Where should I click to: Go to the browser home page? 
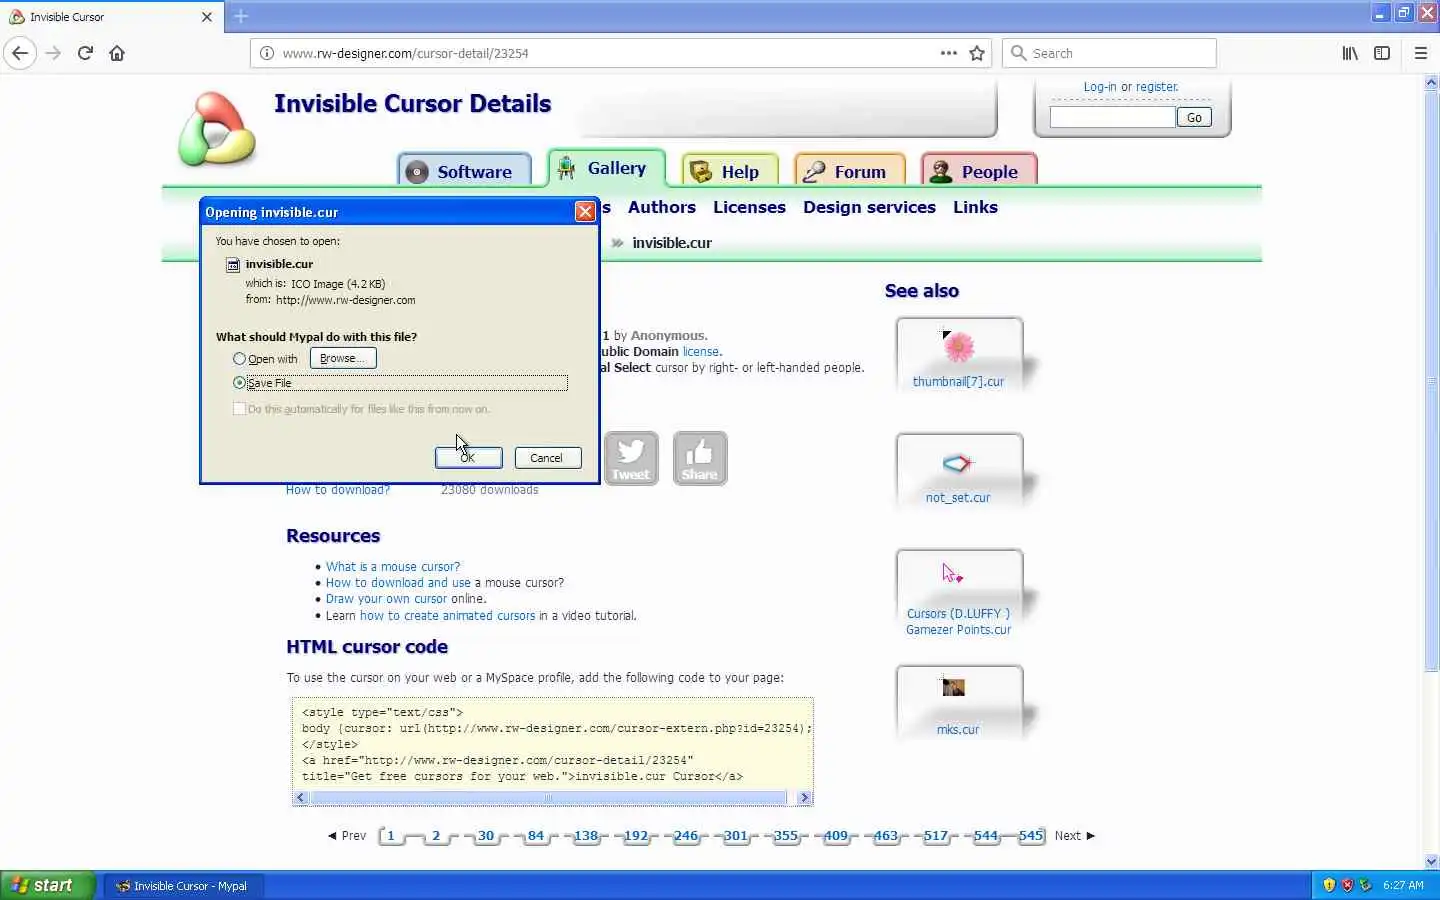point(117,53)
